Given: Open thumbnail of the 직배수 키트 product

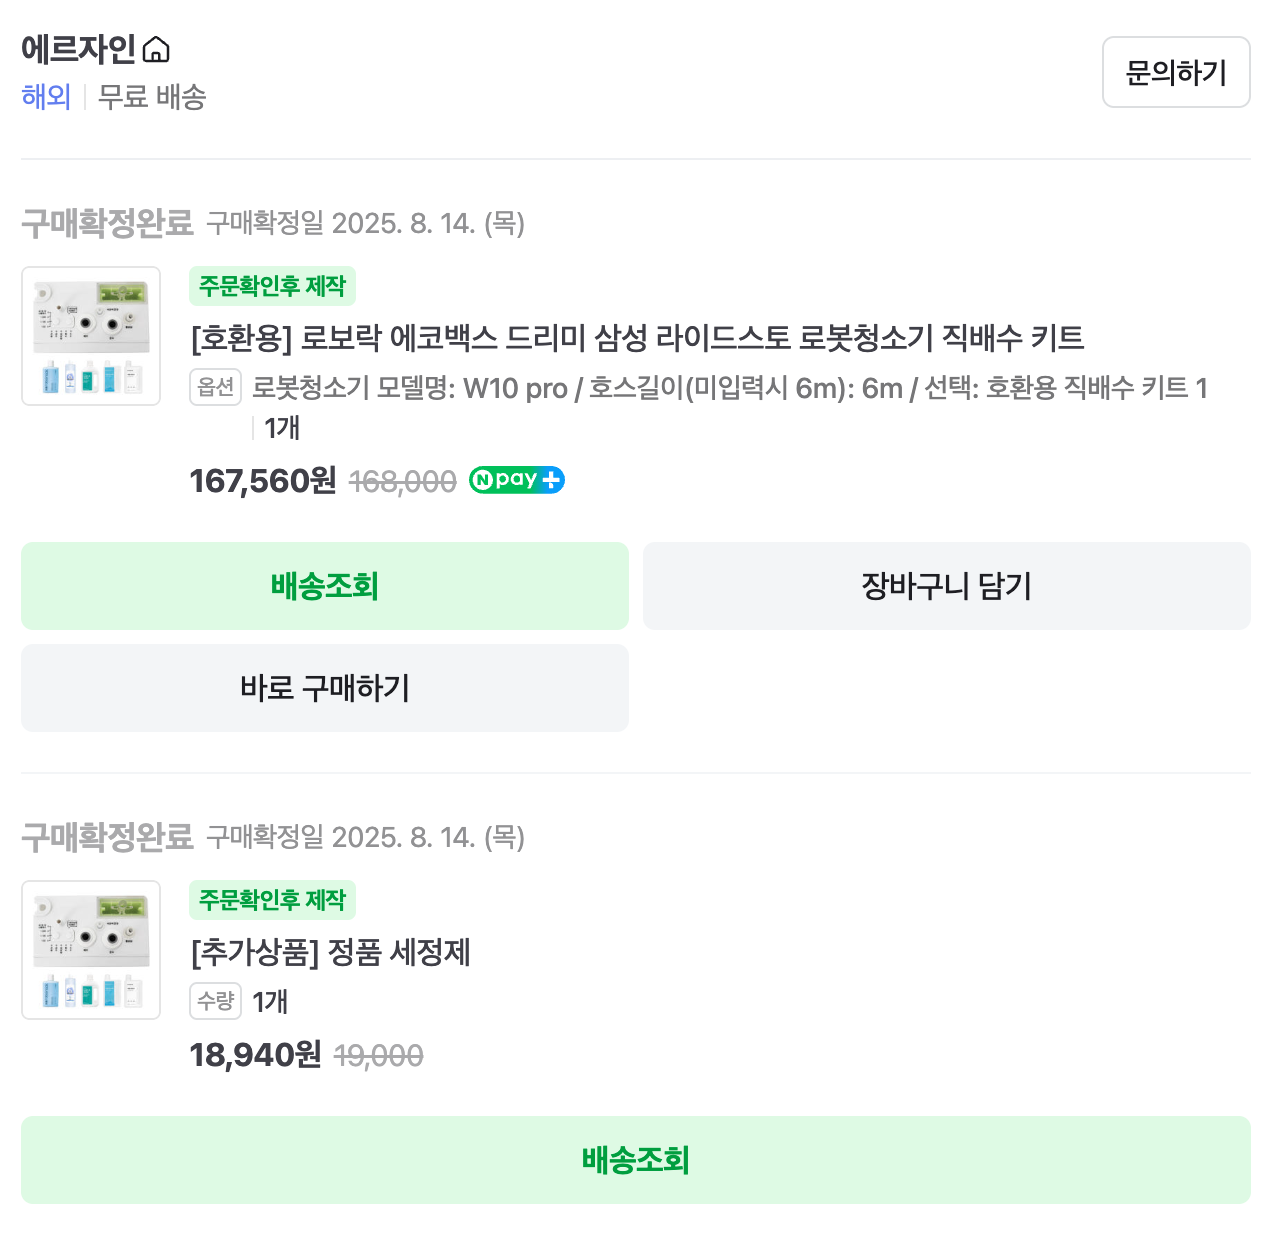Looking at the screenshot, I should click(91, 336).
